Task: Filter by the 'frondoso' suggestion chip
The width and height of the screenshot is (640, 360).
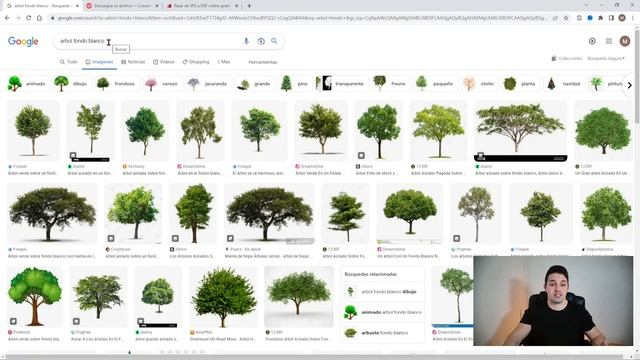Action: pyautogui.click(x=116, y=84)
